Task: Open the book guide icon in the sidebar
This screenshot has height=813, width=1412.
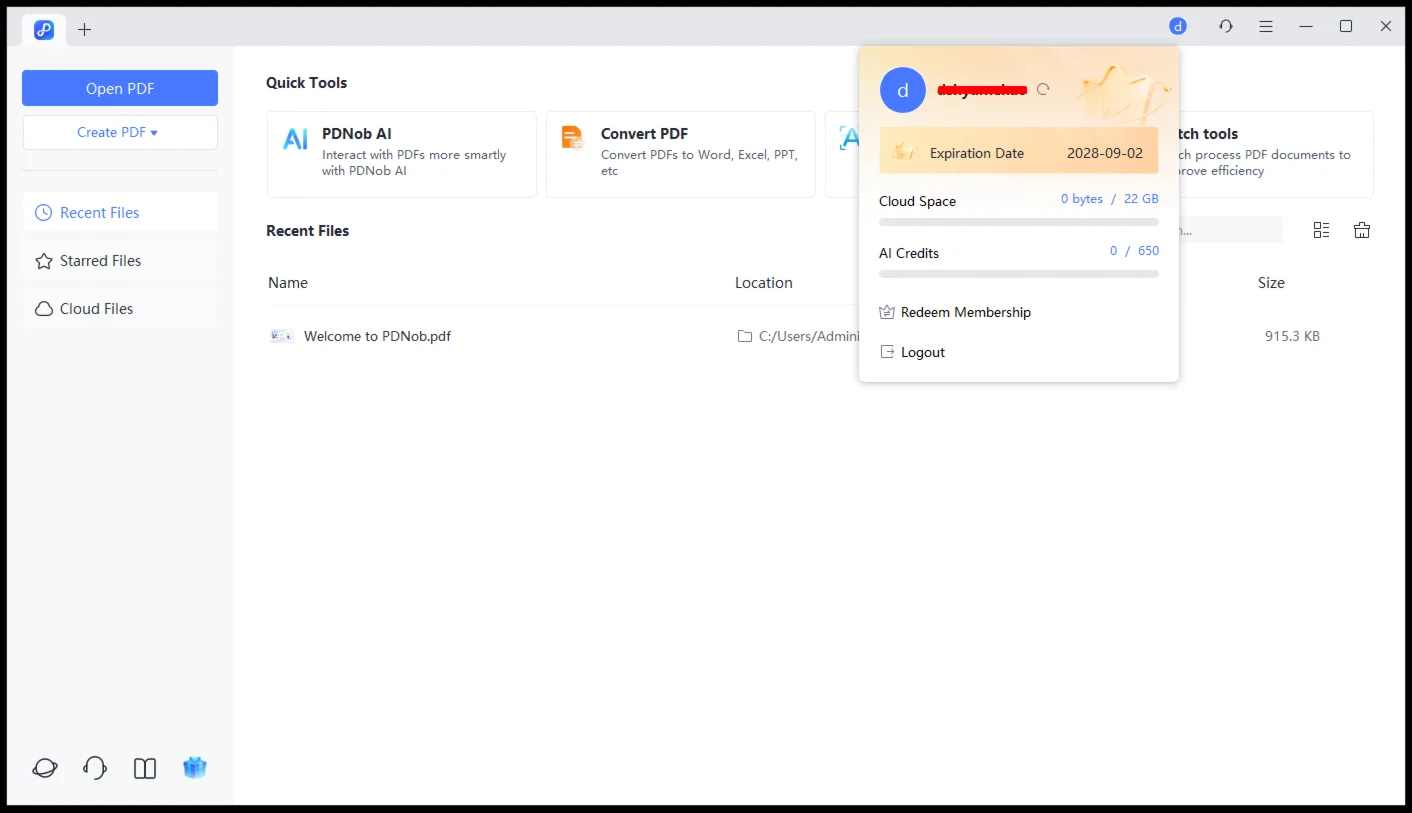Action: [145, 768]
